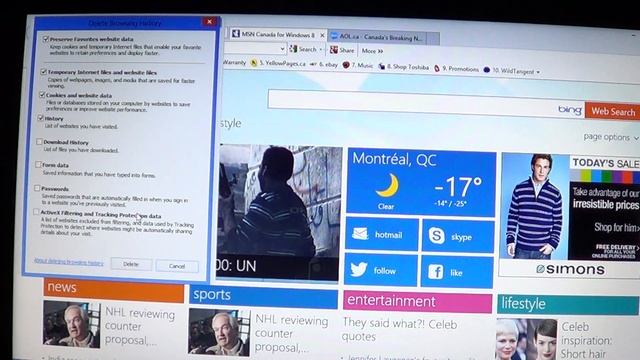
Task: Click the Delete button in dialog
Action: 131,264
